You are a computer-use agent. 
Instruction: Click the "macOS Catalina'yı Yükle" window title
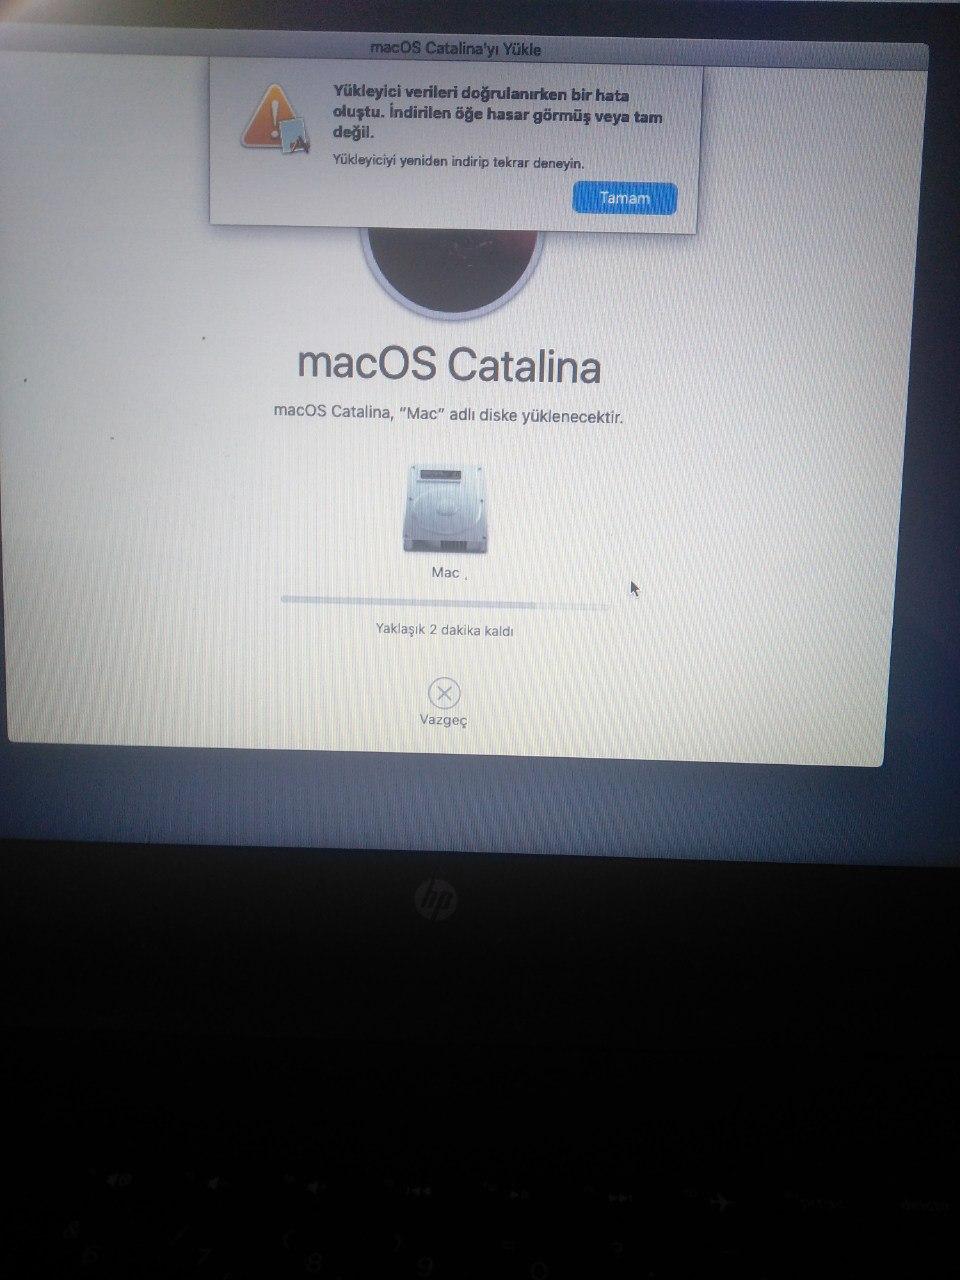click(x=456, y=48)
